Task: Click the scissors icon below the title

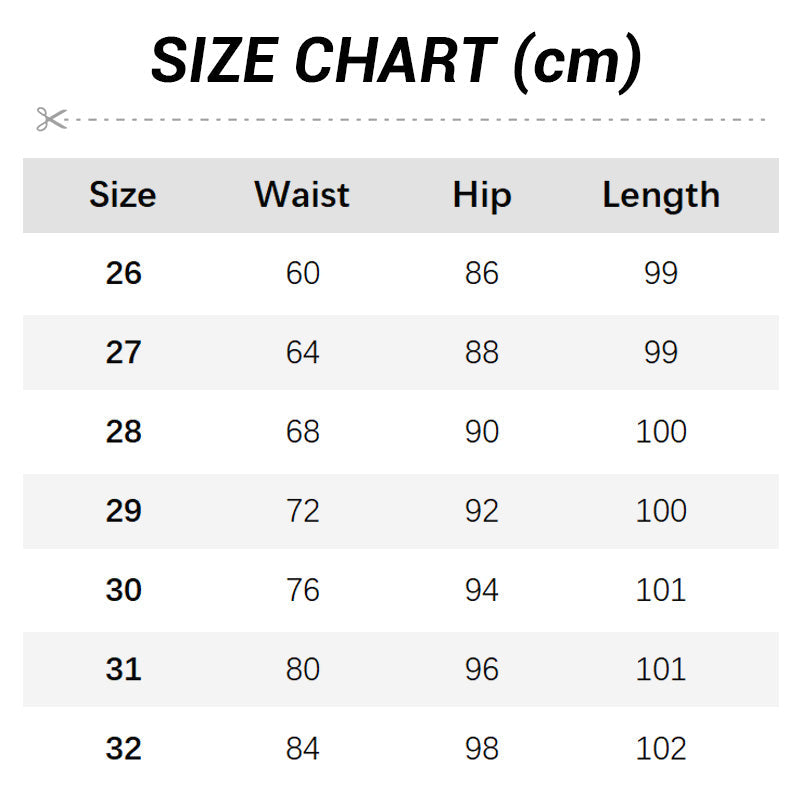Action: tap(51, 119)
